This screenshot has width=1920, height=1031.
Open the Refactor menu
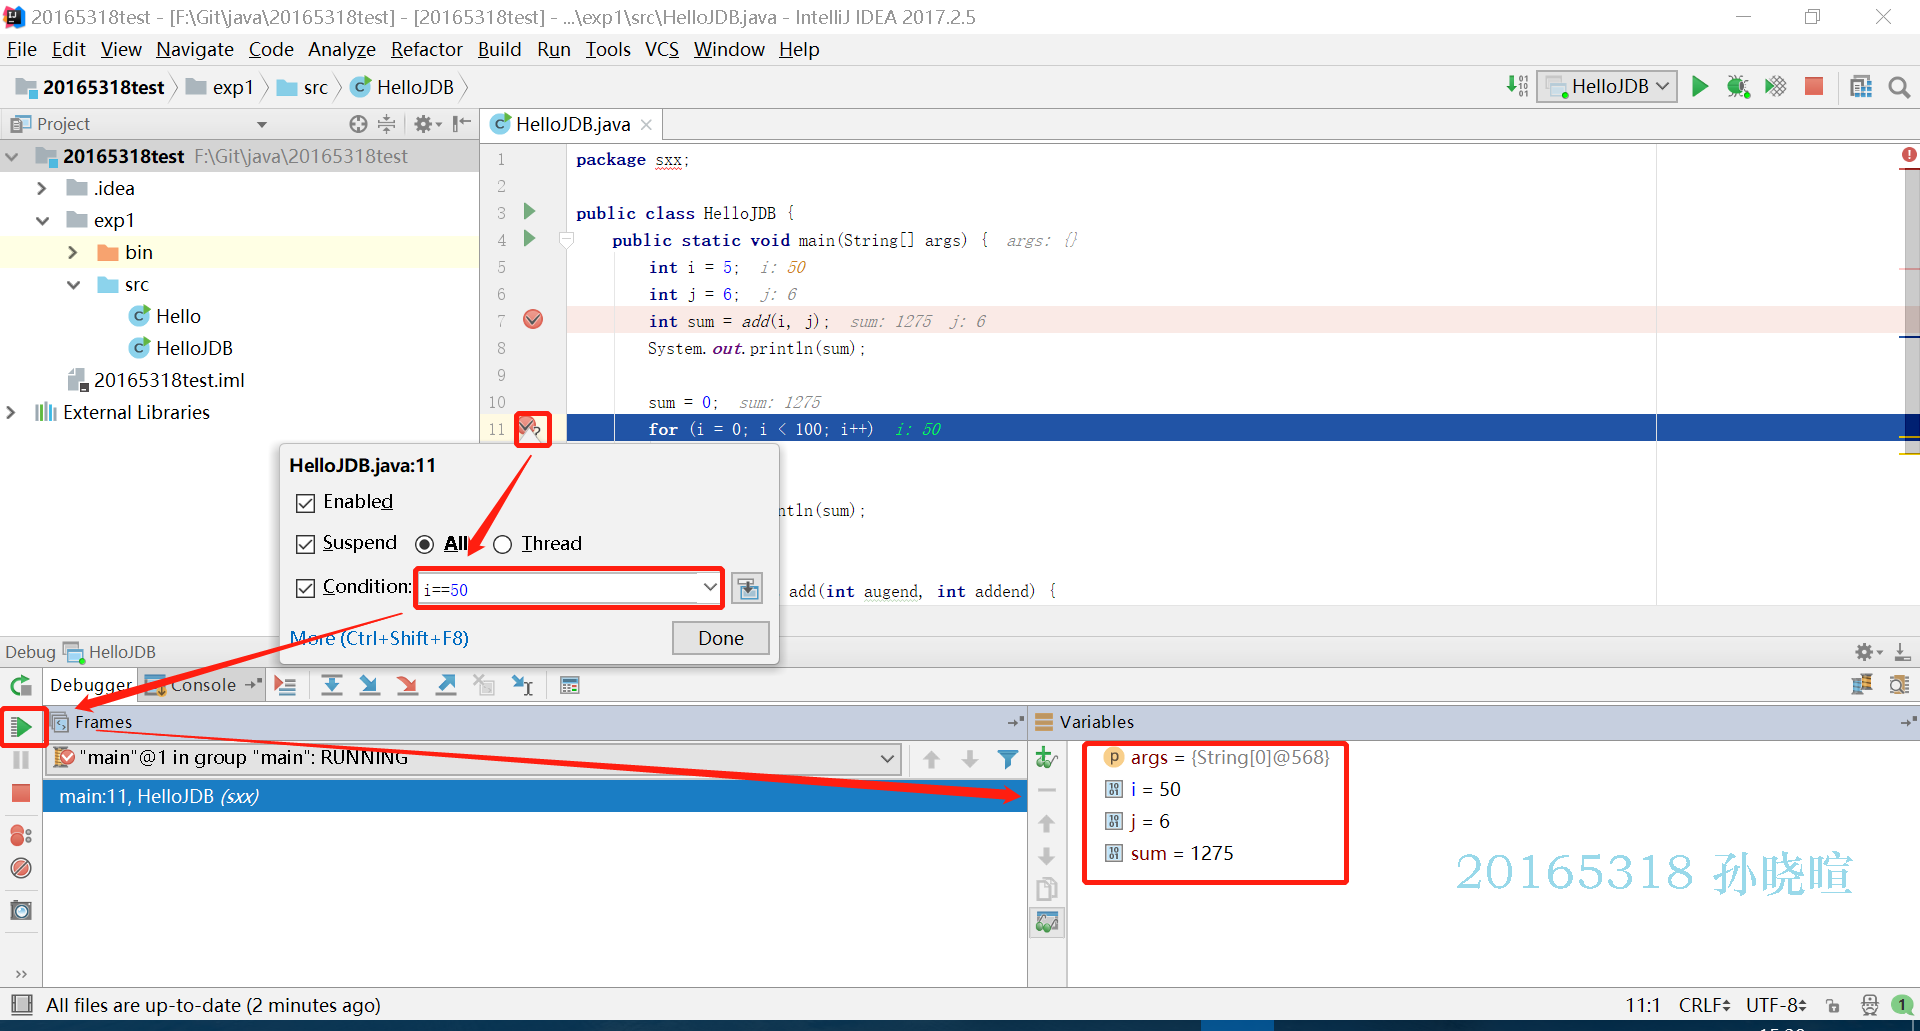click(426, 49)
